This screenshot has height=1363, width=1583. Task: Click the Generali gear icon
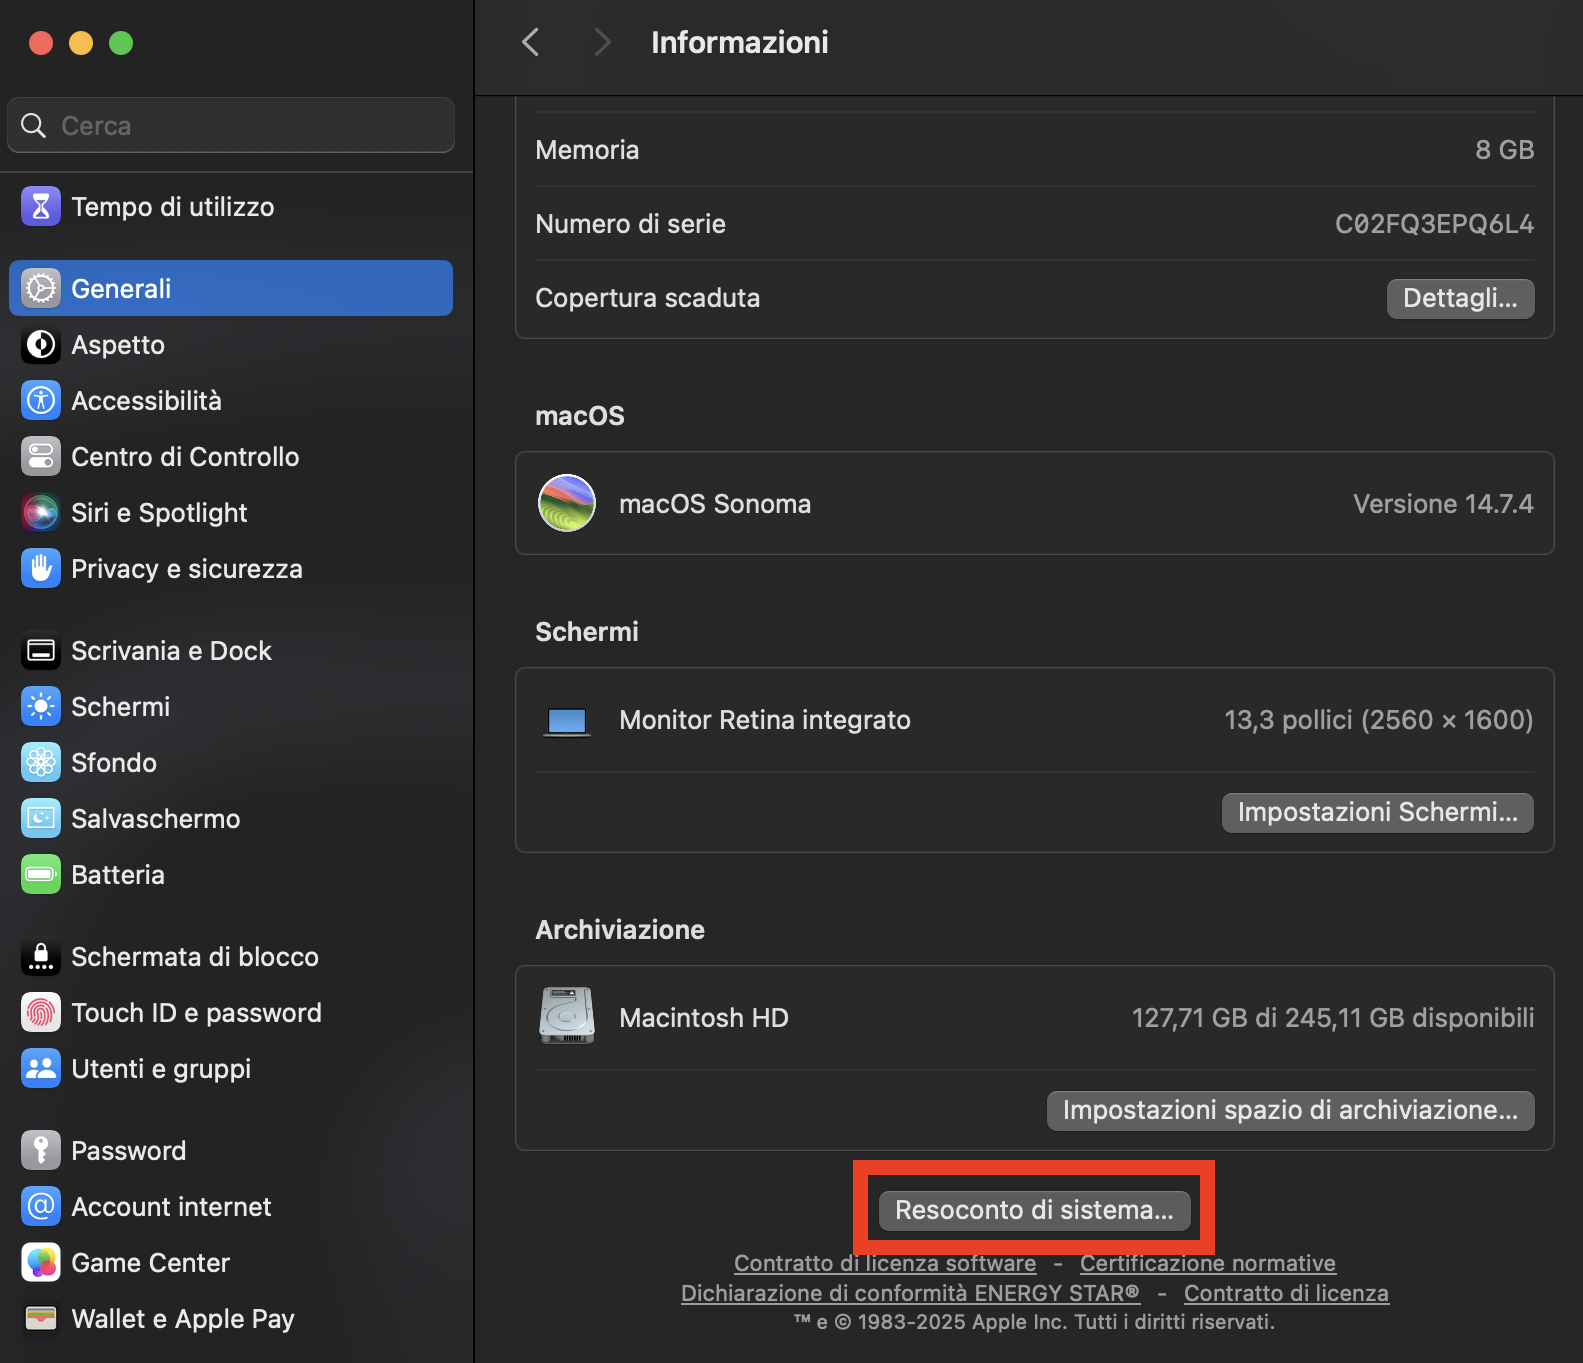click(41, 289)
